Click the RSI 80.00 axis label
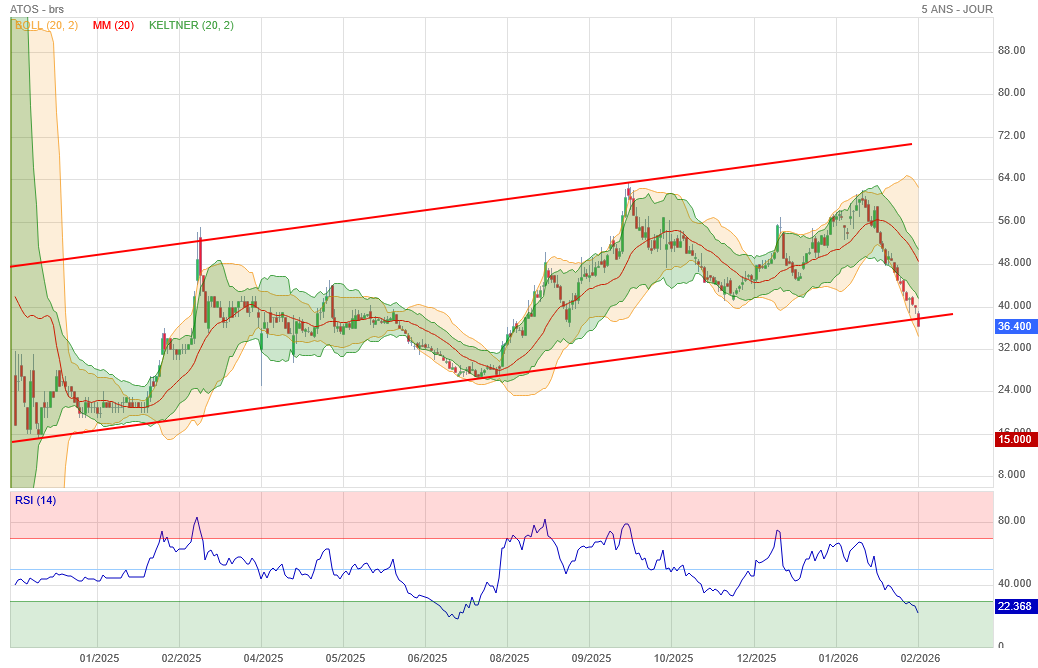 click(1012, 521)
